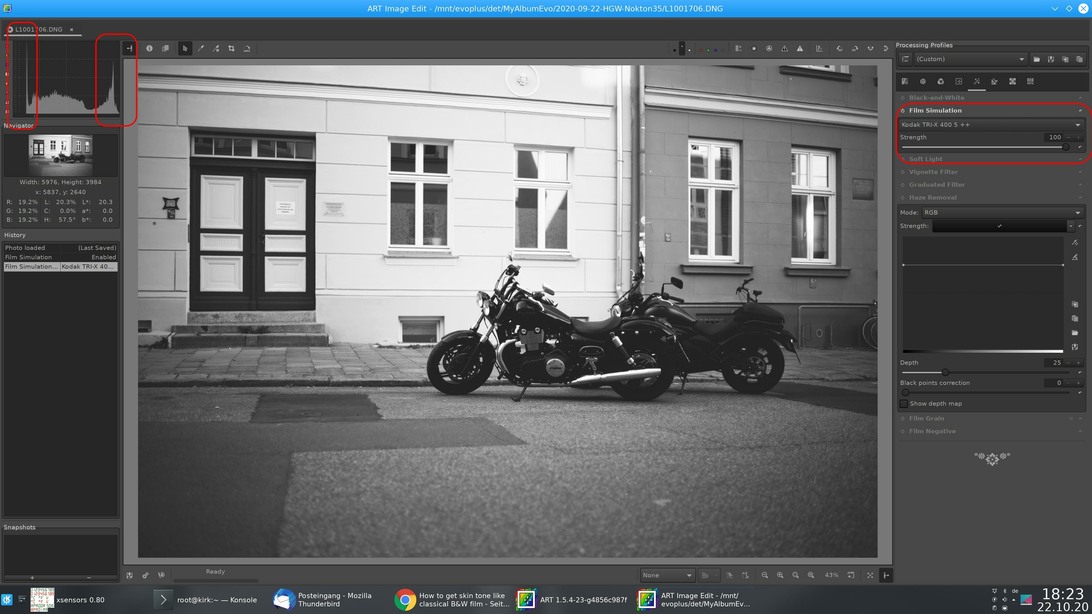This screenshot has width=1092, height=614.
Task: Toggle the left panel visibility icon
Action: click(x=129, y=48)
